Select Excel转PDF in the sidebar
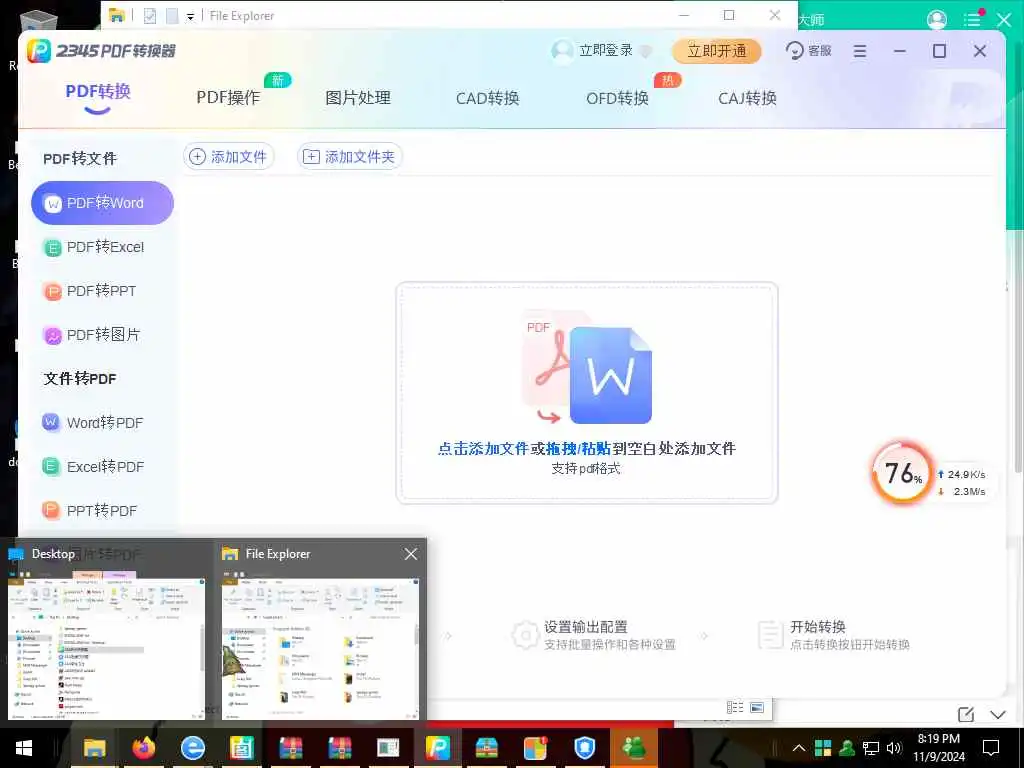 [102, 467]
